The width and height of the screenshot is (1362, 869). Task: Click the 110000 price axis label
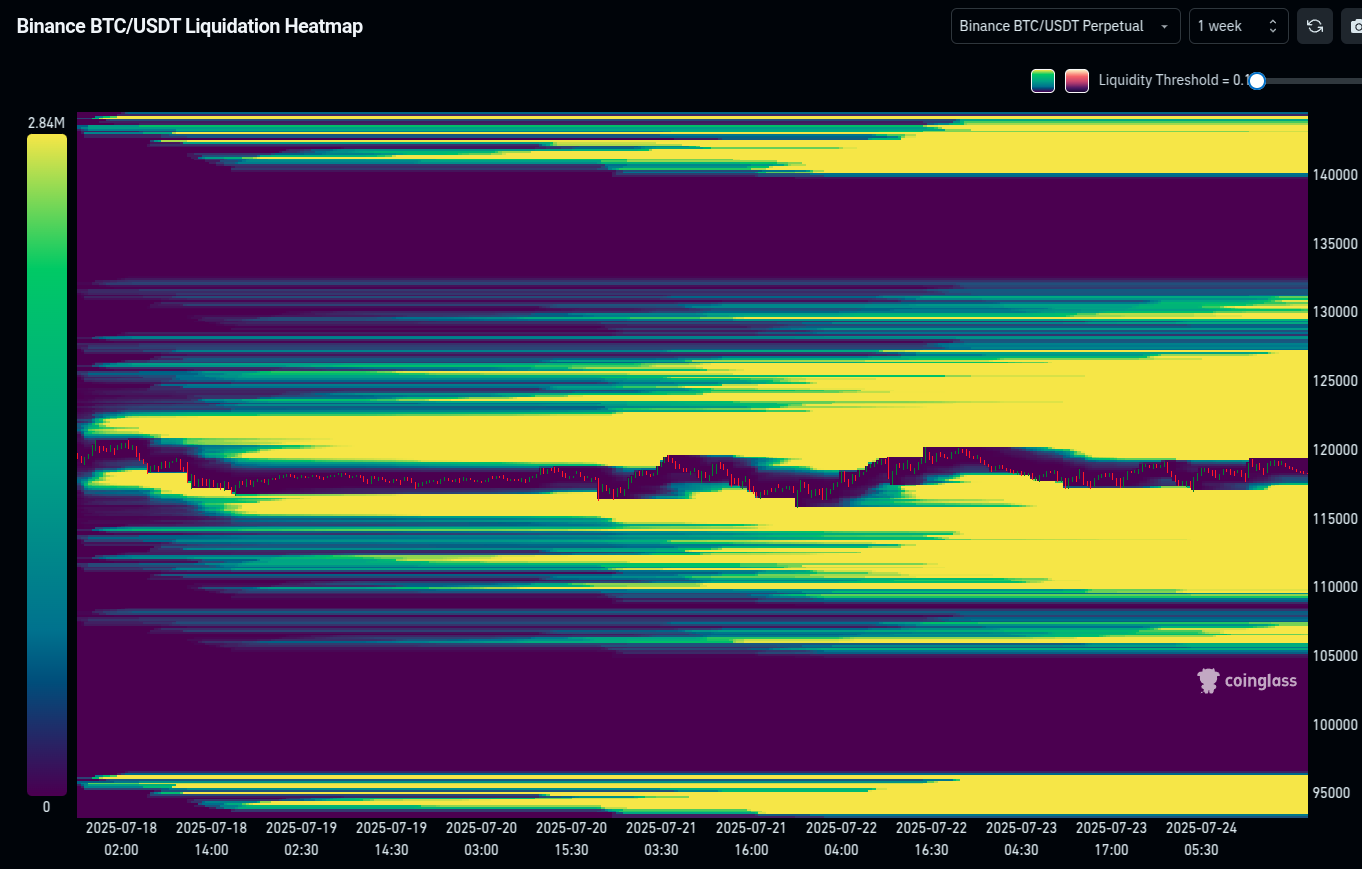coord(1335,587)
